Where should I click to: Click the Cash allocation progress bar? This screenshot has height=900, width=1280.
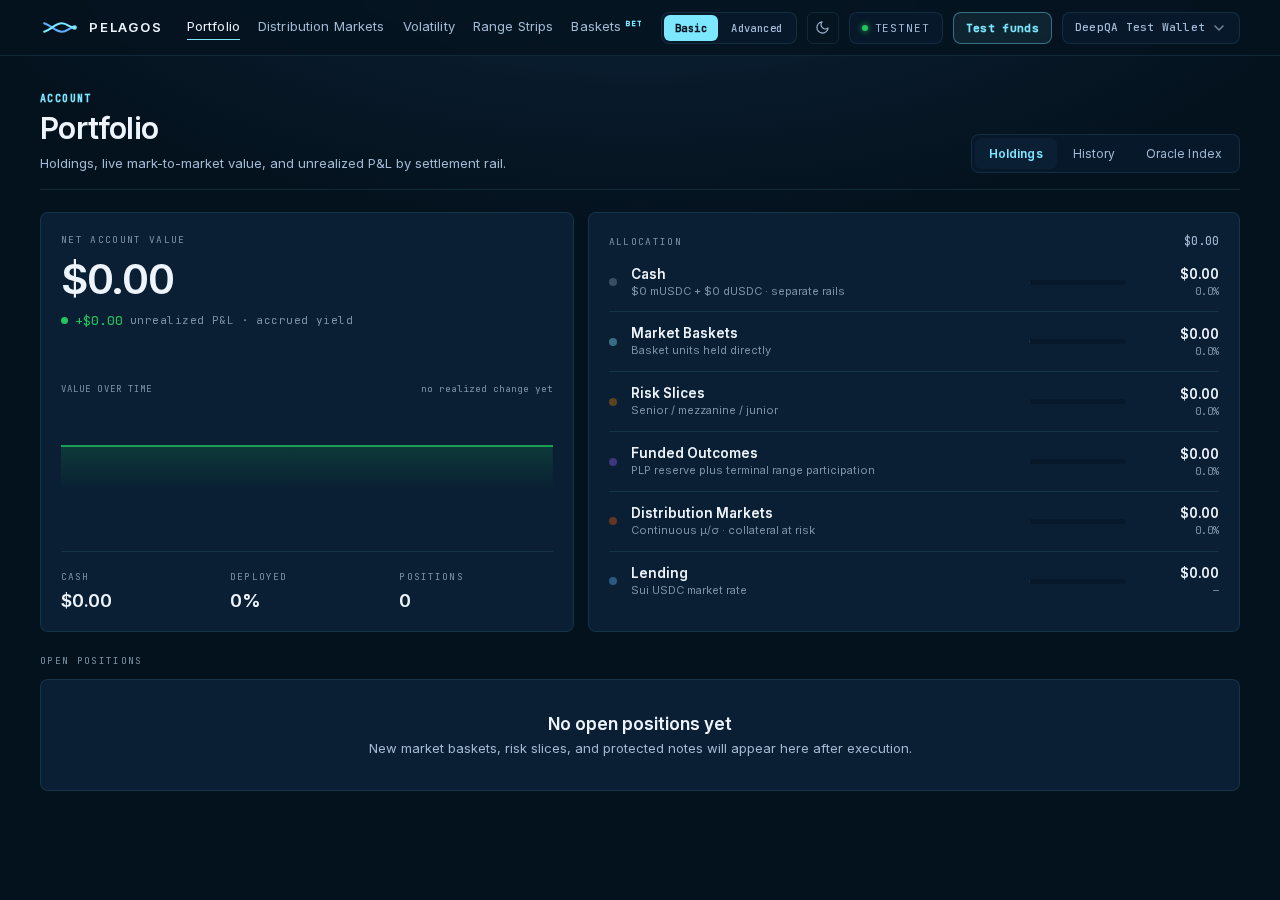[1078, 282]
